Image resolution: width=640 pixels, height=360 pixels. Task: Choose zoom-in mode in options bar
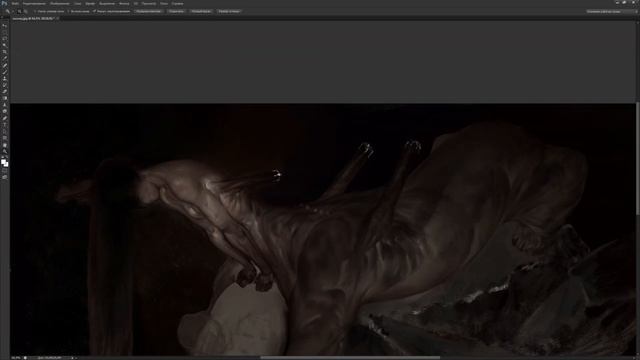(x=19, y=11)
